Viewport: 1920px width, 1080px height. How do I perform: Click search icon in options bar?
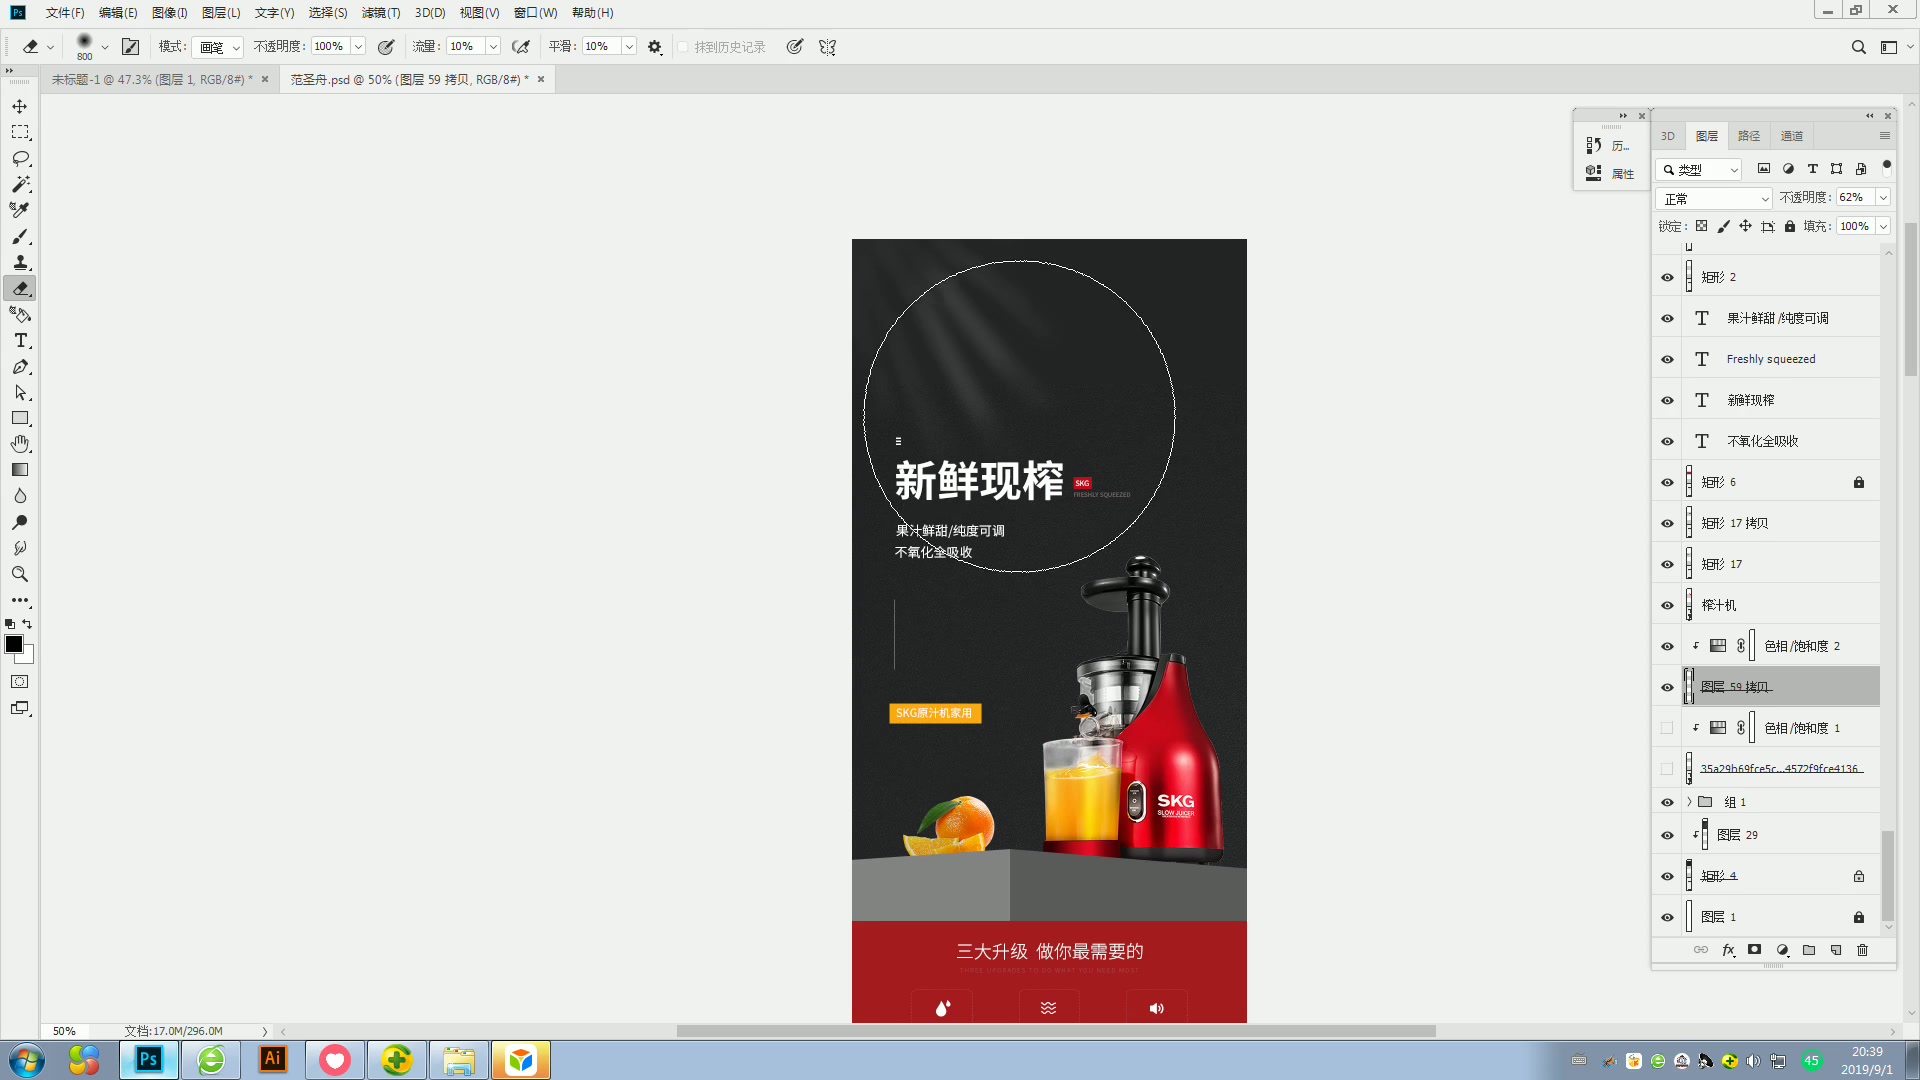coord(1858,47)
